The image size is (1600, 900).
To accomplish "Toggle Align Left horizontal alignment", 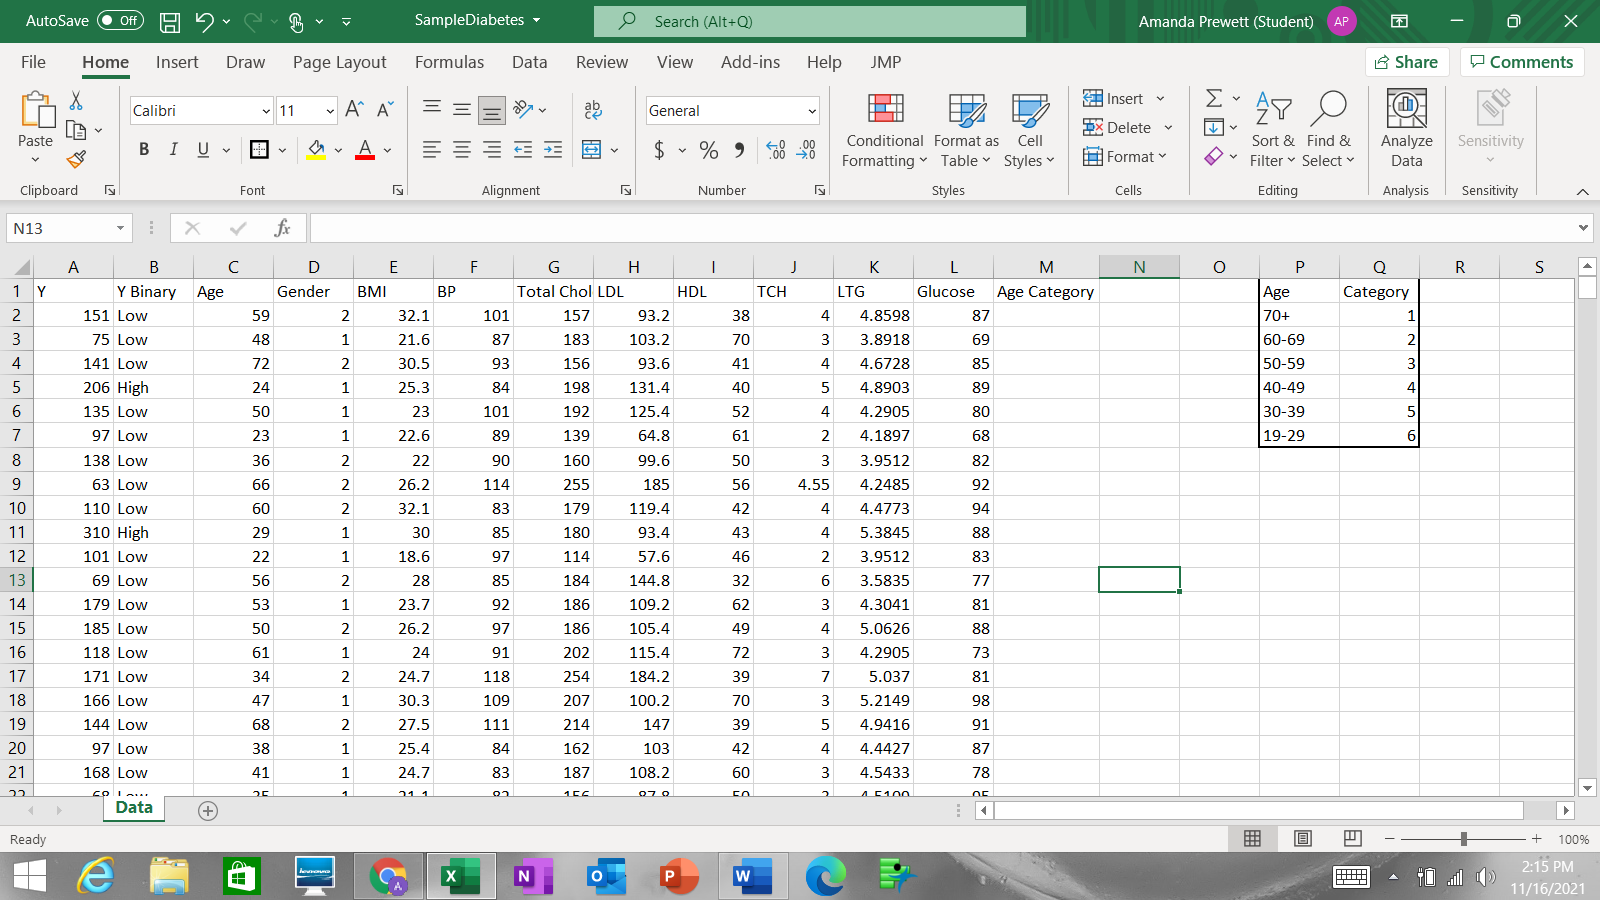I will click(432, 150).
